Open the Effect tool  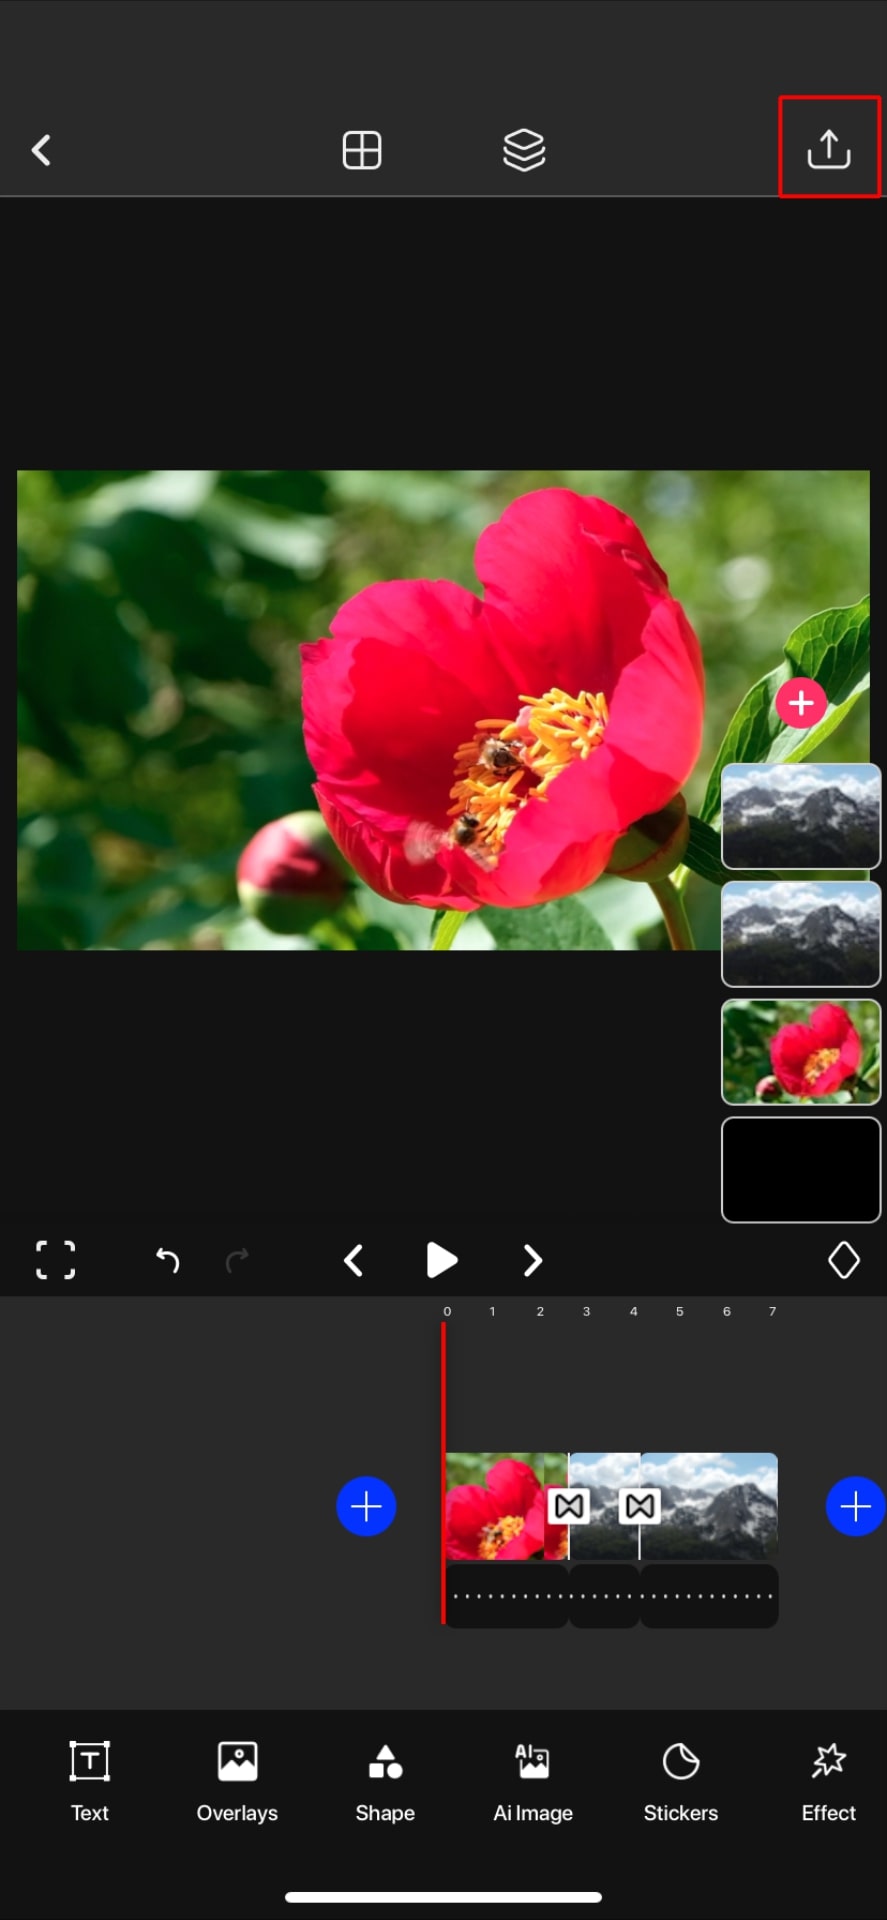[x=828, y=1781]
